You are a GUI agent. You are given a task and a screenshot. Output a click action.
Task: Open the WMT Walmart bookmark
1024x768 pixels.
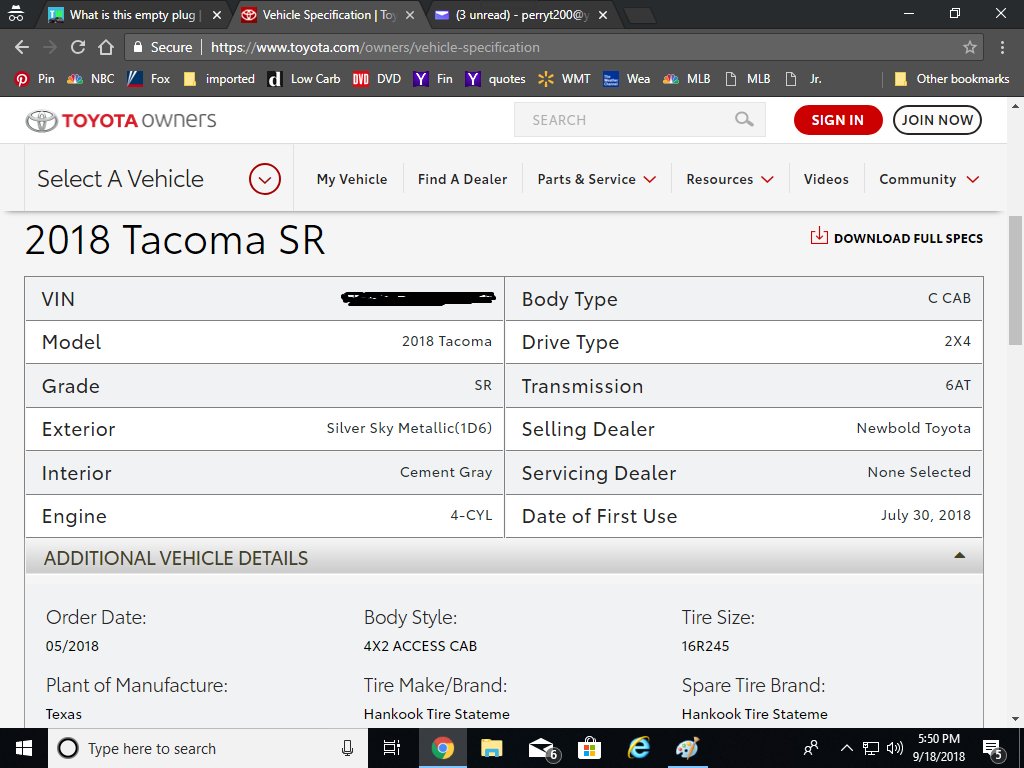tap(564, 79)
